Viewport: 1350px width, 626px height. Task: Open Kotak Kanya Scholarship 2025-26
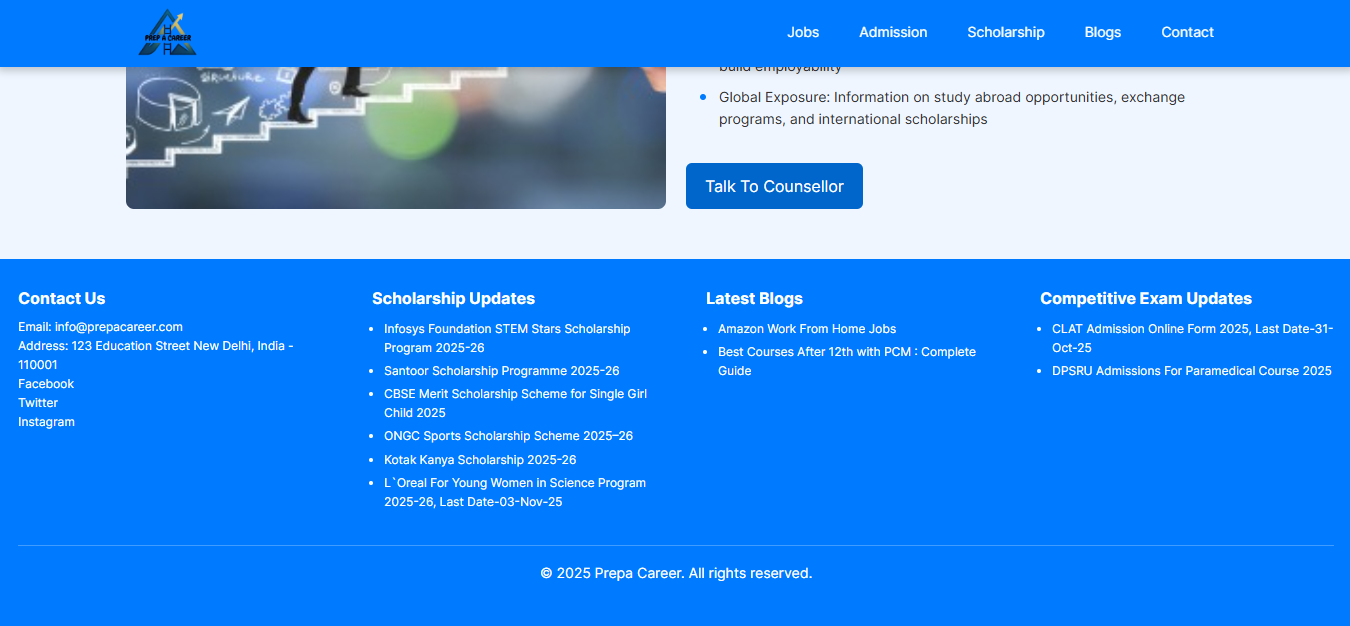[480, 460]
